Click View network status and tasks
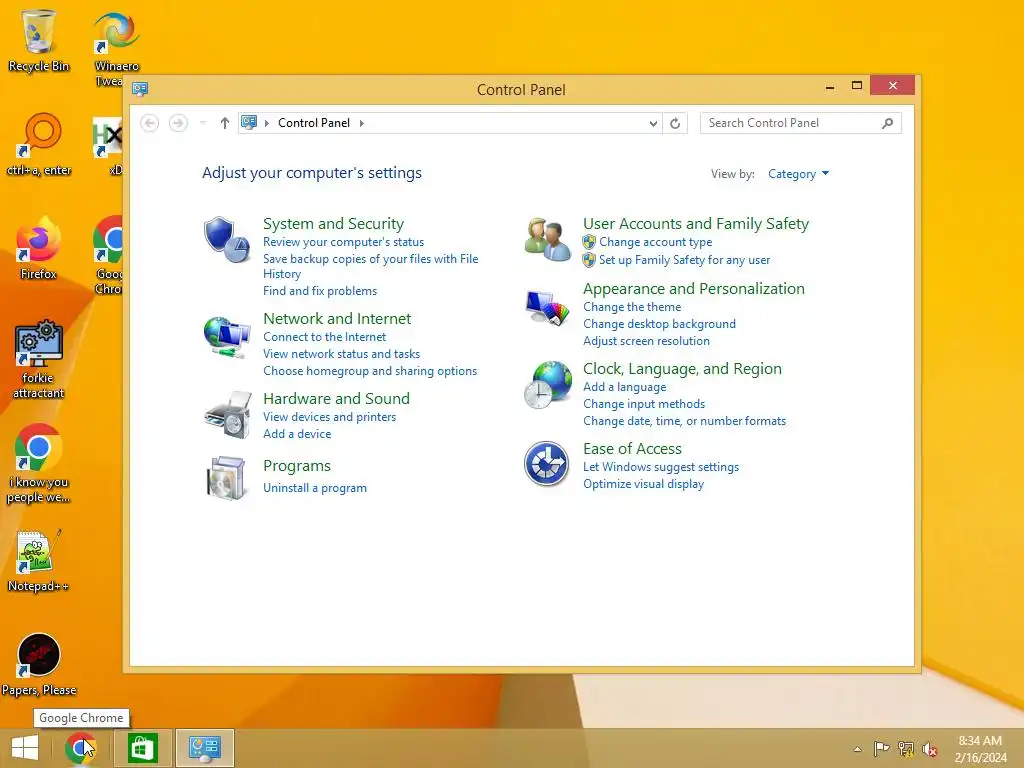The width and height of the screenshot is (1024, 768). tap(342, 354)
